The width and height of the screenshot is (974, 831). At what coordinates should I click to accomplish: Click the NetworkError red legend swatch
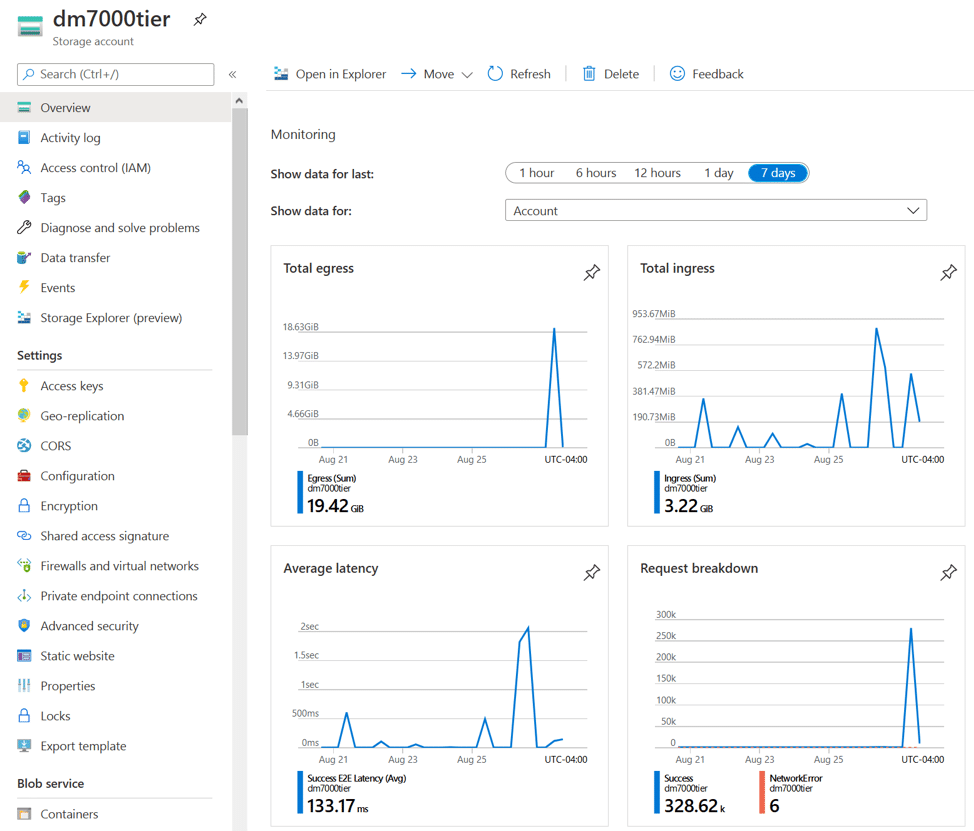[x=762, y=792]
